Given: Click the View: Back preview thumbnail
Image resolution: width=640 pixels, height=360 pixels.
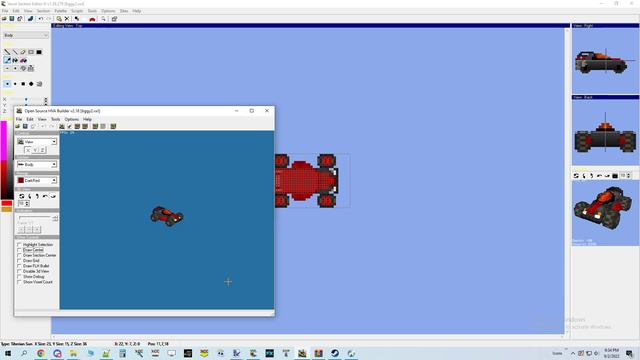Looking at the screenshot, I should [x=605, y=132].
